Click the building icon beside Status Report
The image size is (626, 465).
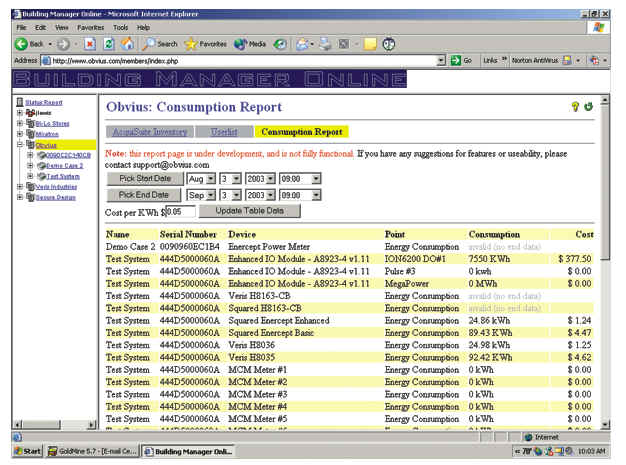point(20,102)
